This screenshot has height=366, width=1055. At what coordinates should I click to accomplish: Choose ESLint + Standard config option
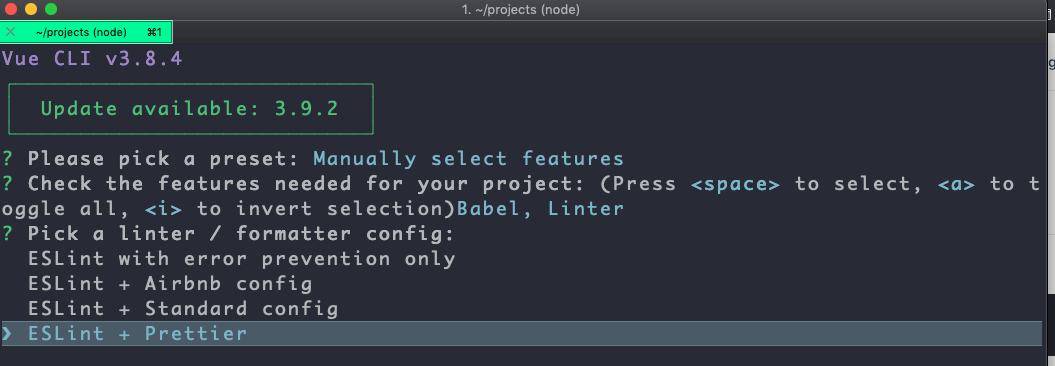[x=182, y=309]
